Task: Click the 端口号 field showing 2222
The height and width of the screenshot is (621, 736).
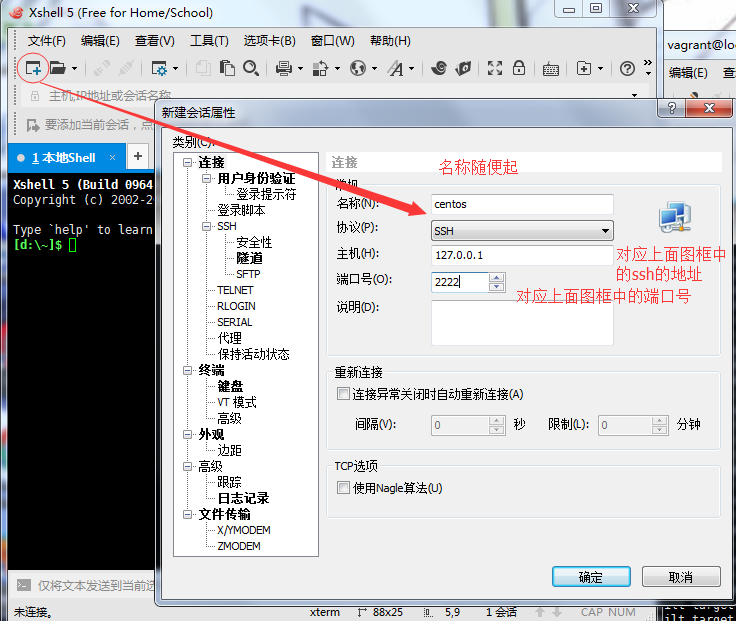Action: [460, 282]
